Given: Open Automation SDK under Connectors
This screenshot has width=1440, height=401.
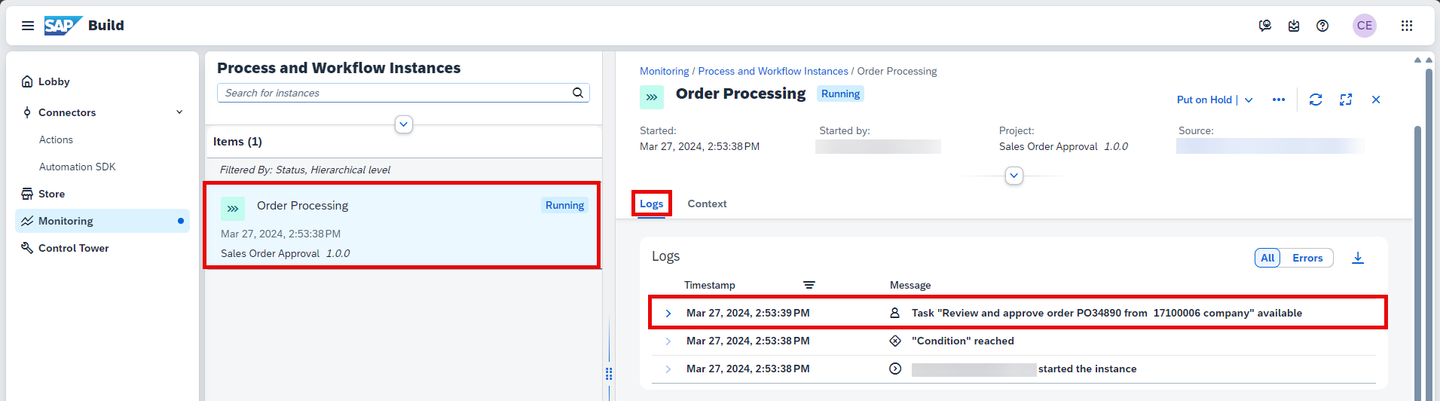Looking at the screenshot, I should tap(77, 167).
